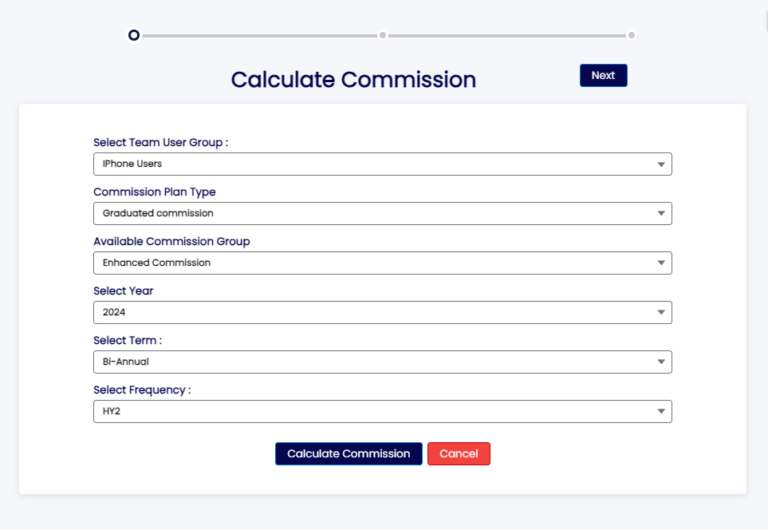Viewport: 768px width, 530px height.
Task: Click the Calculate Commission page heading
Action: 353,80
